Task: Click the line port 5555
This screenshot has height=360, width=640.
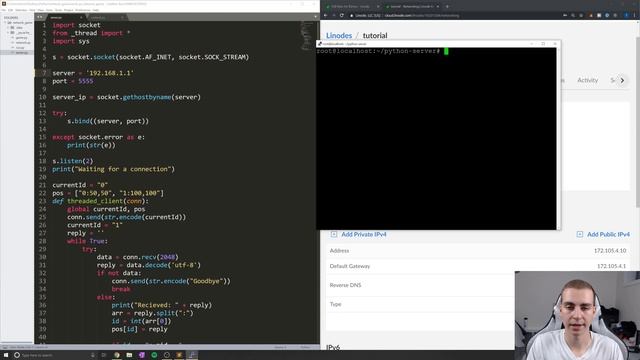Action: coord(73,81)
